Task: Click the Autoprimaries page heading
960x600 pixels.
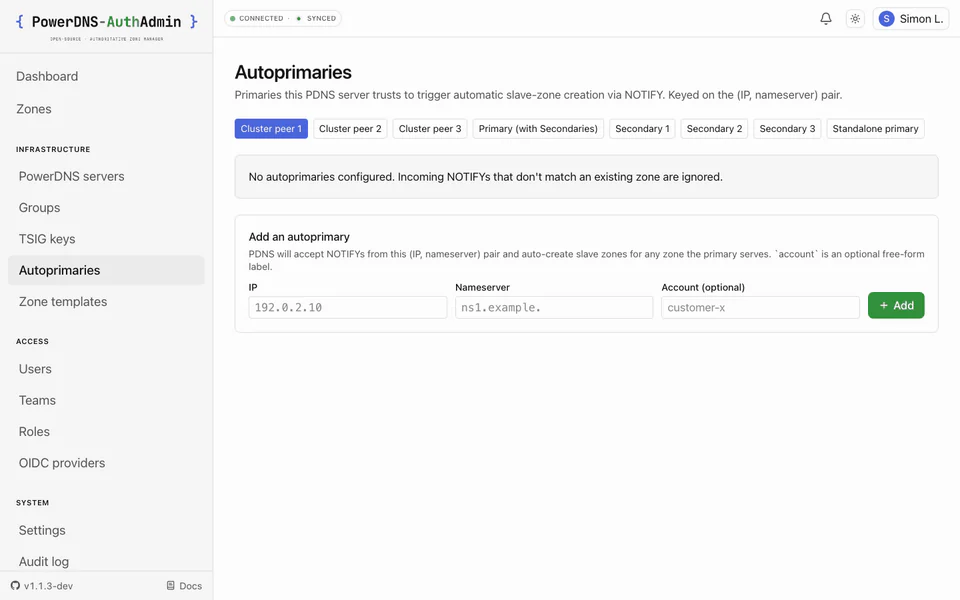Action: point(293,72)
